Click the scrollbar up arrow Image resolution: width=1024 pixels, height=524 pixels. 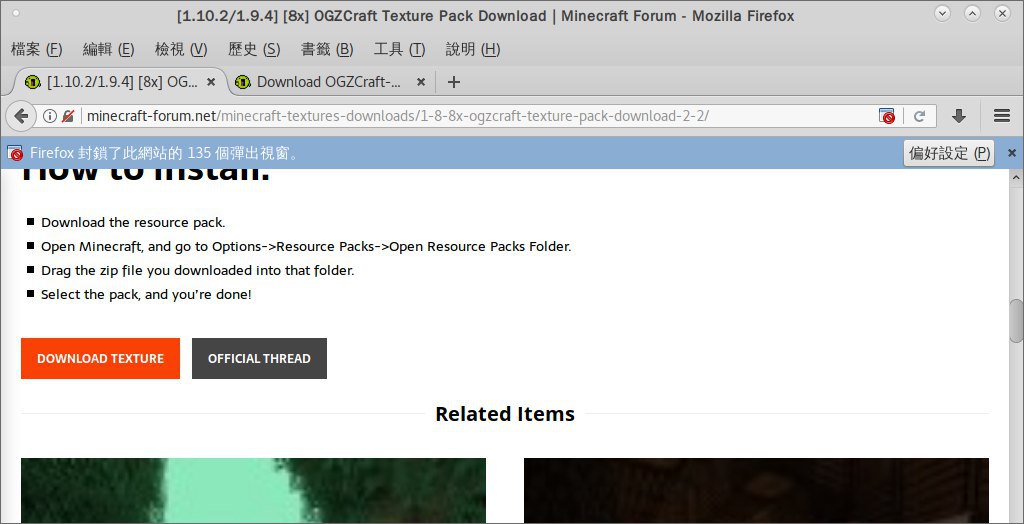coord(1016,177)
